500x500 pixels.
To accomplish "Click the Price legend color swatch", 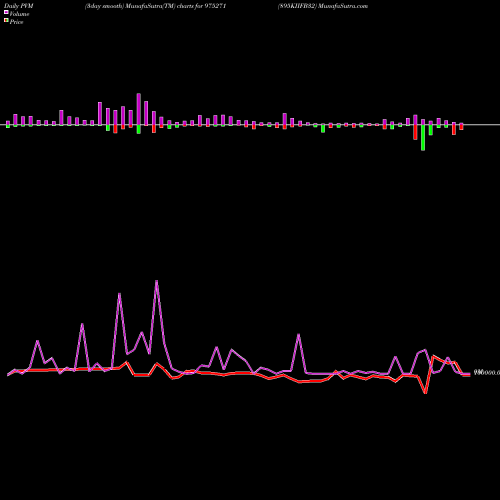I will tap(6, 20).
